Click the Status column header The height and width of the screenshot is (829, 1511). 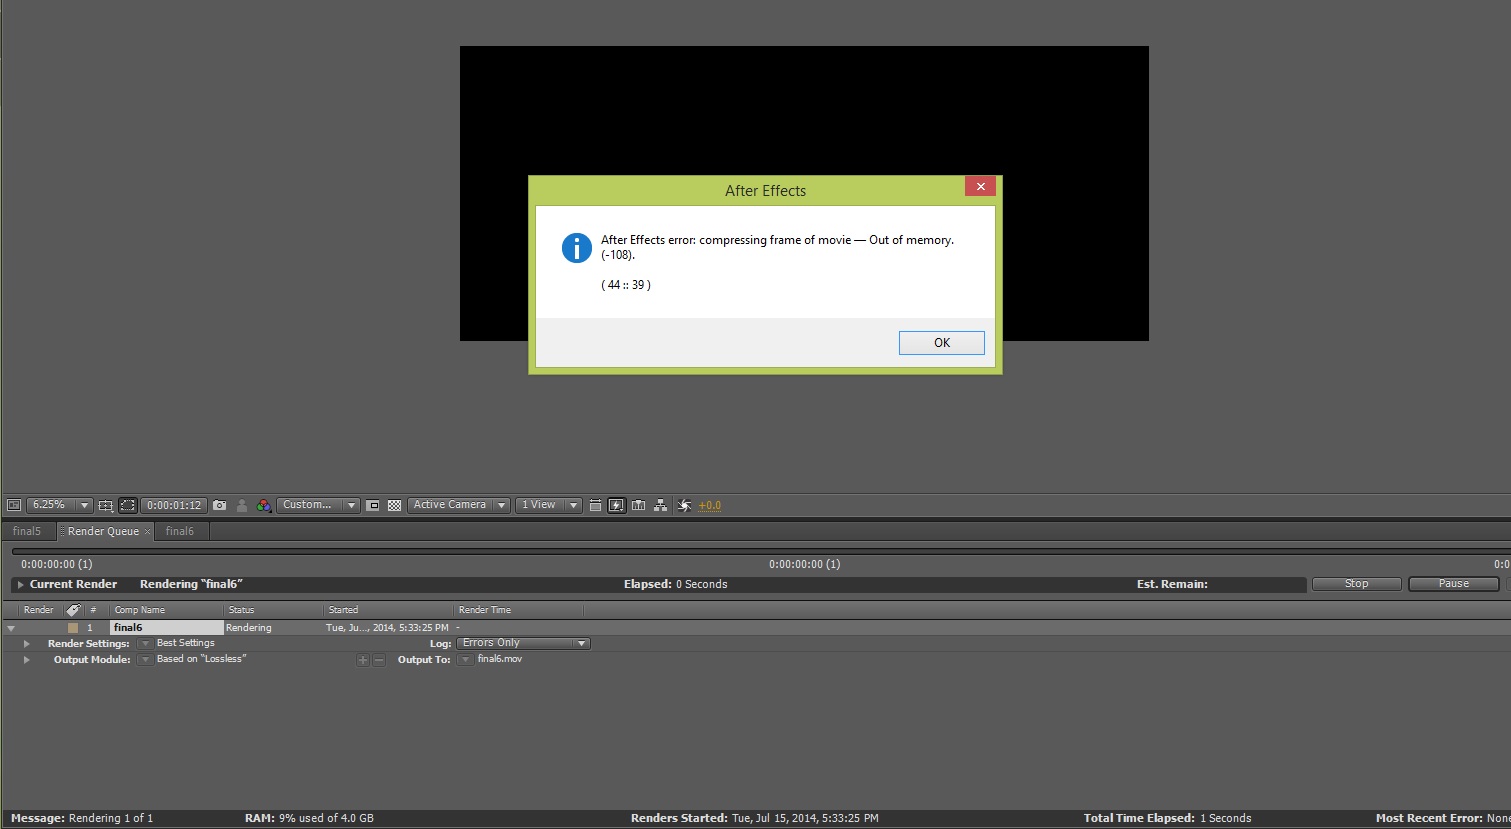[241, 610]
